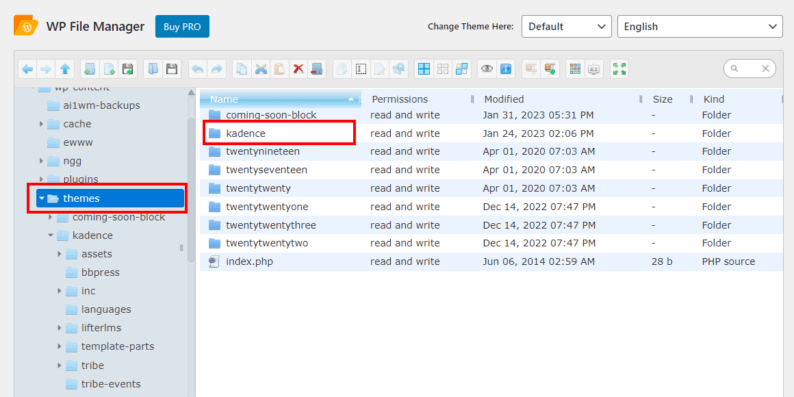Select the twentytwentythree folder row
The width and height of the screenshot is (794, 397).
click(x=491, y=225)
